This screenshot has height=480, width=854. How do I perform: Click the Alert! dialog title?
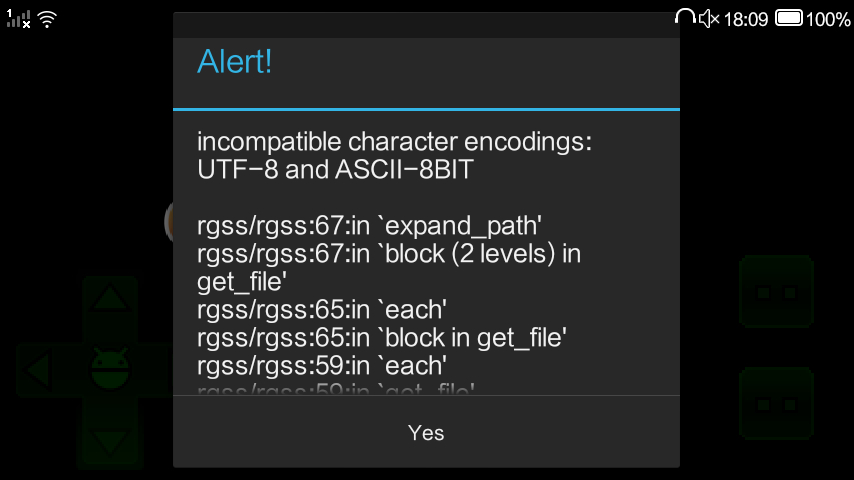coord(235,62)
